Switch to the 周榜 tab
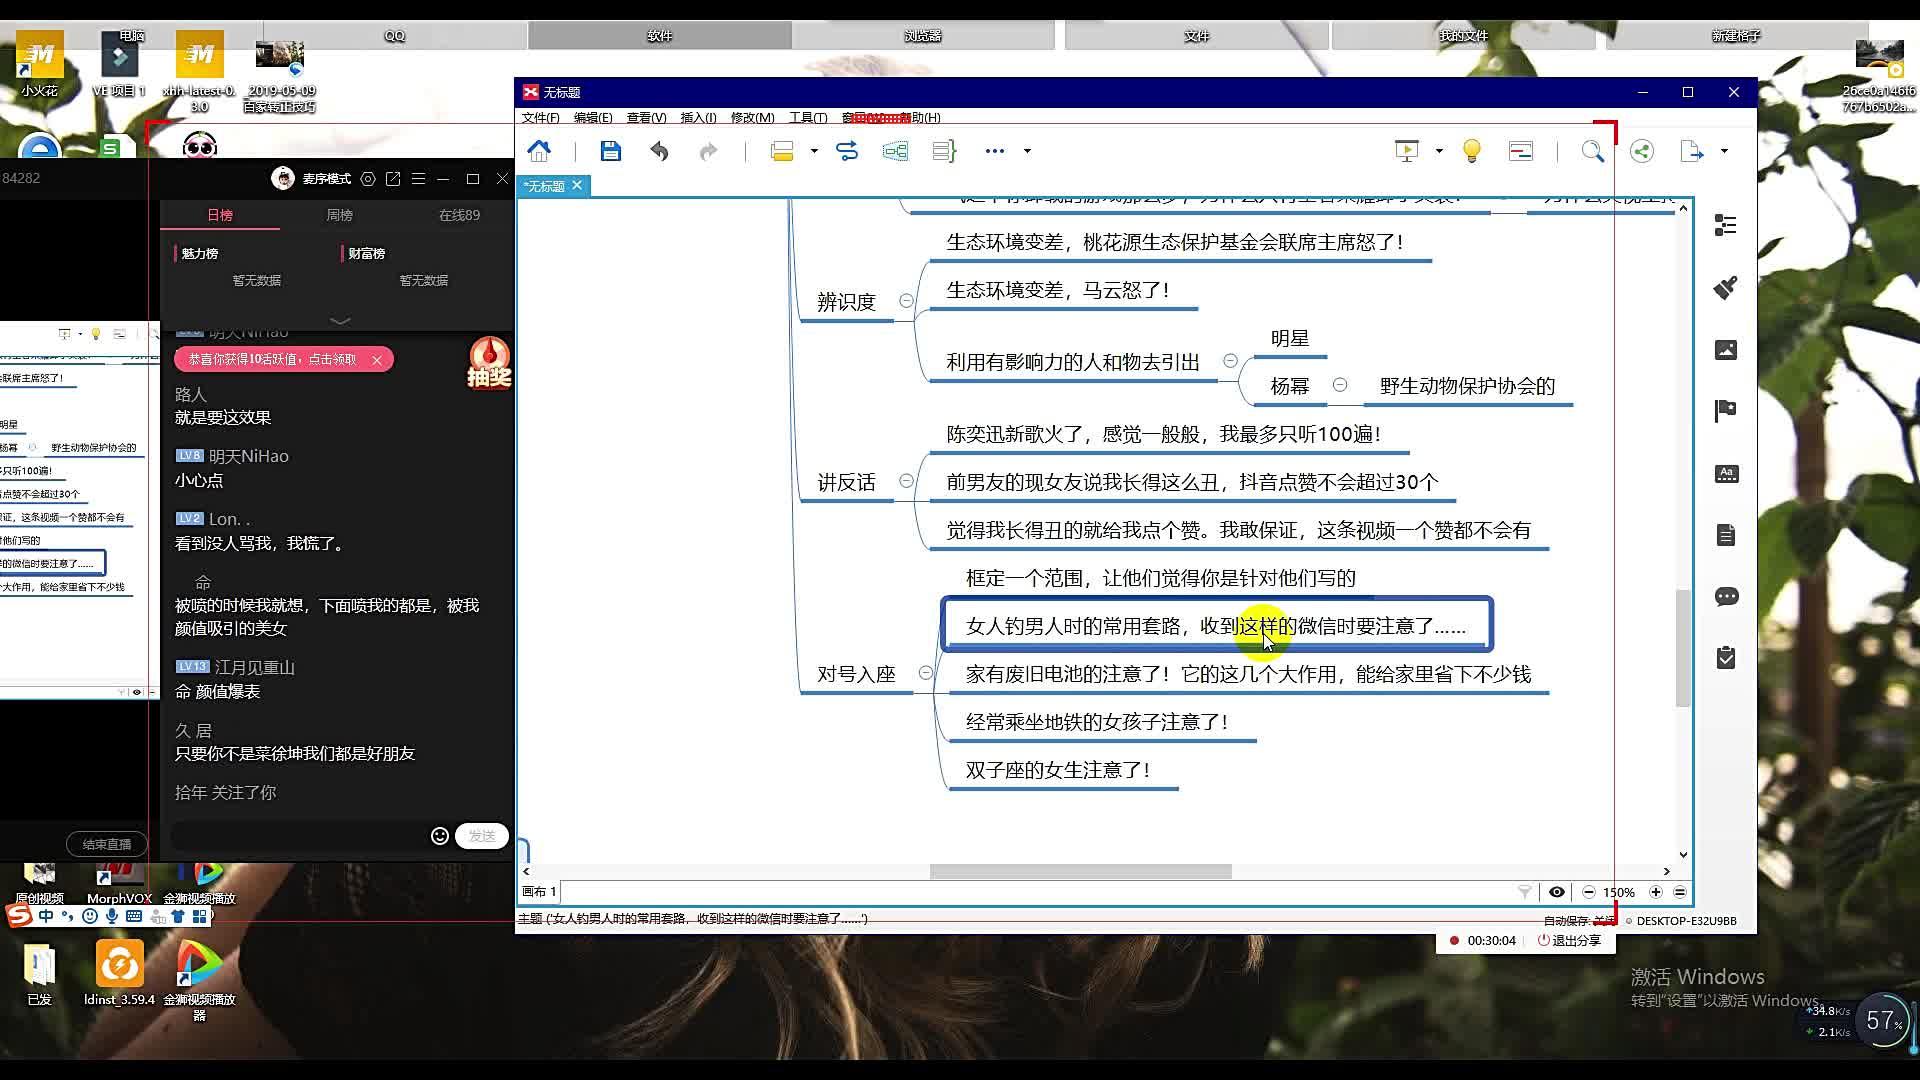Screen dimensions: 1920x1080 tap(339, 215)
